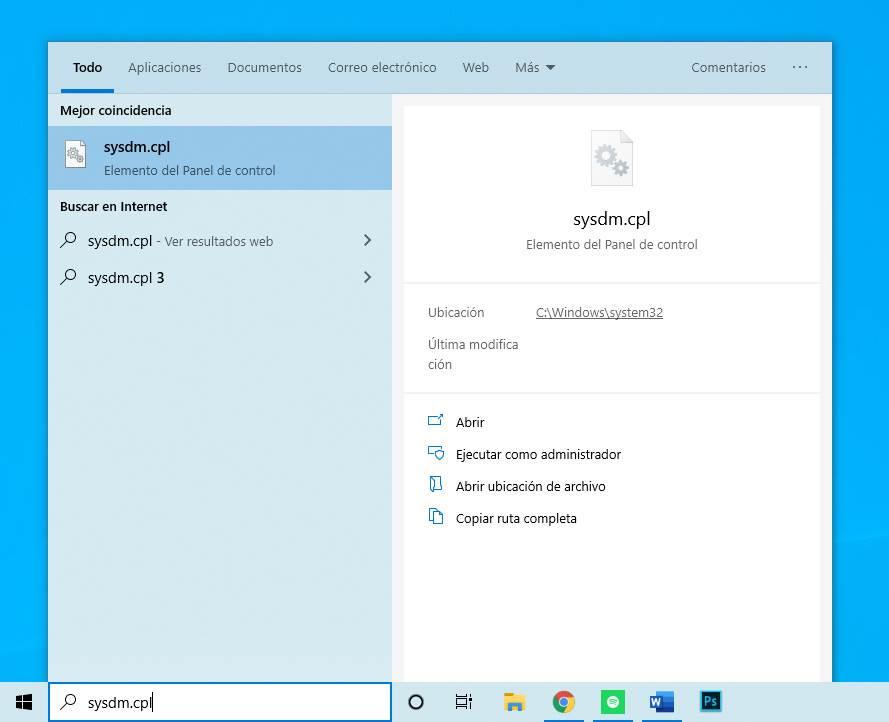The width and height of the screenshot is (889, 722).
Task: Open Task View from the taskbar
Action: 464,702
